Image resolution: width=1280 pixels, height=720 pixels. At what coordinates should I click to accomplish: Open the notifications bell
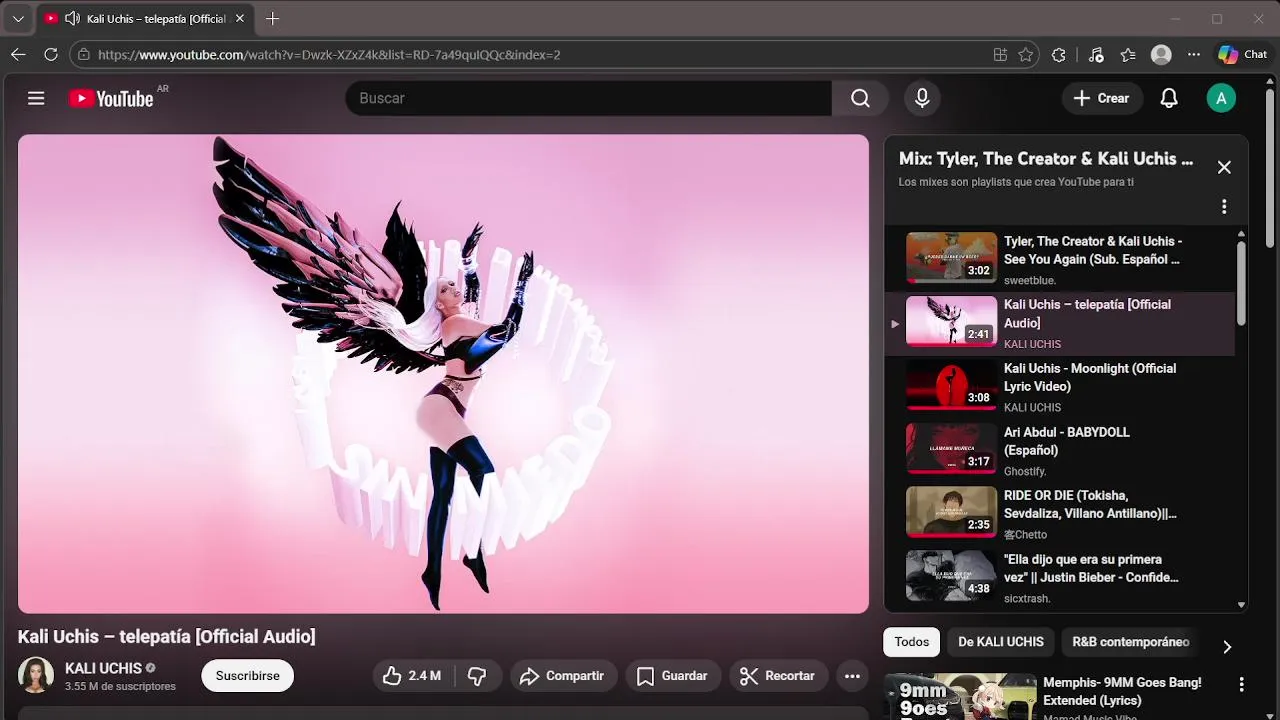pyautogui.click(x=1168, y=98)
